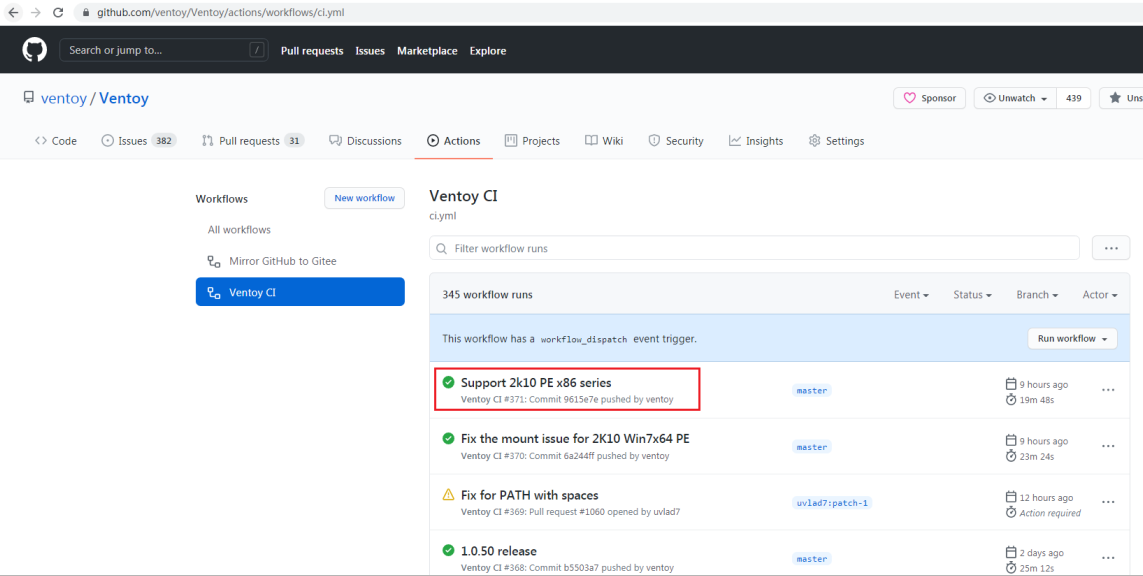This screenshot has height=576, width=1143.
Task: Open the Unwatch dropdown
Action: tap(1015, 98)
